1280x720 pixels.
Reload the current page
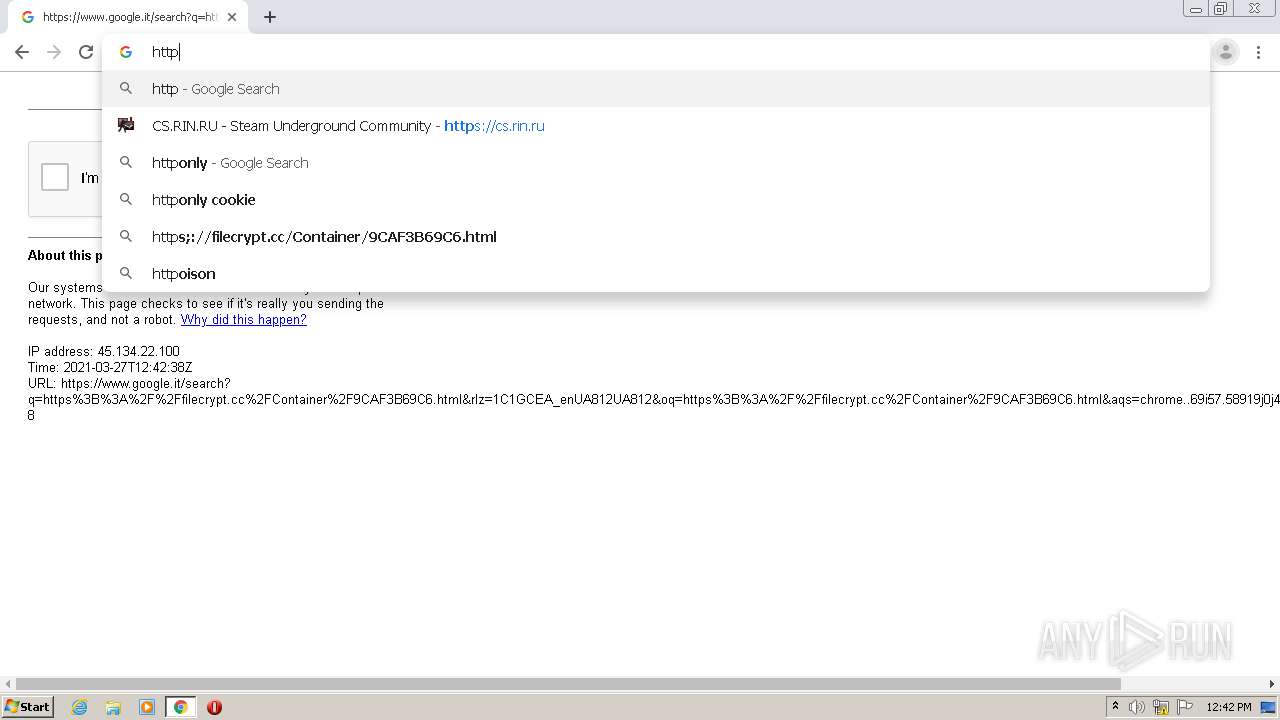click(x=86, y=52)
